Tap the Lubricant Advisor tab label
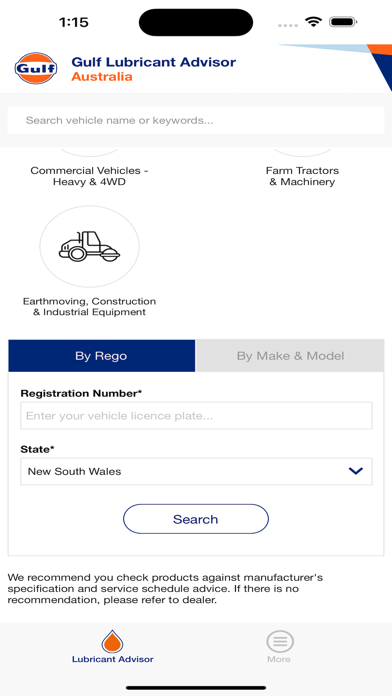Screen dimensions: 392x696 click(x=113, y=659)
